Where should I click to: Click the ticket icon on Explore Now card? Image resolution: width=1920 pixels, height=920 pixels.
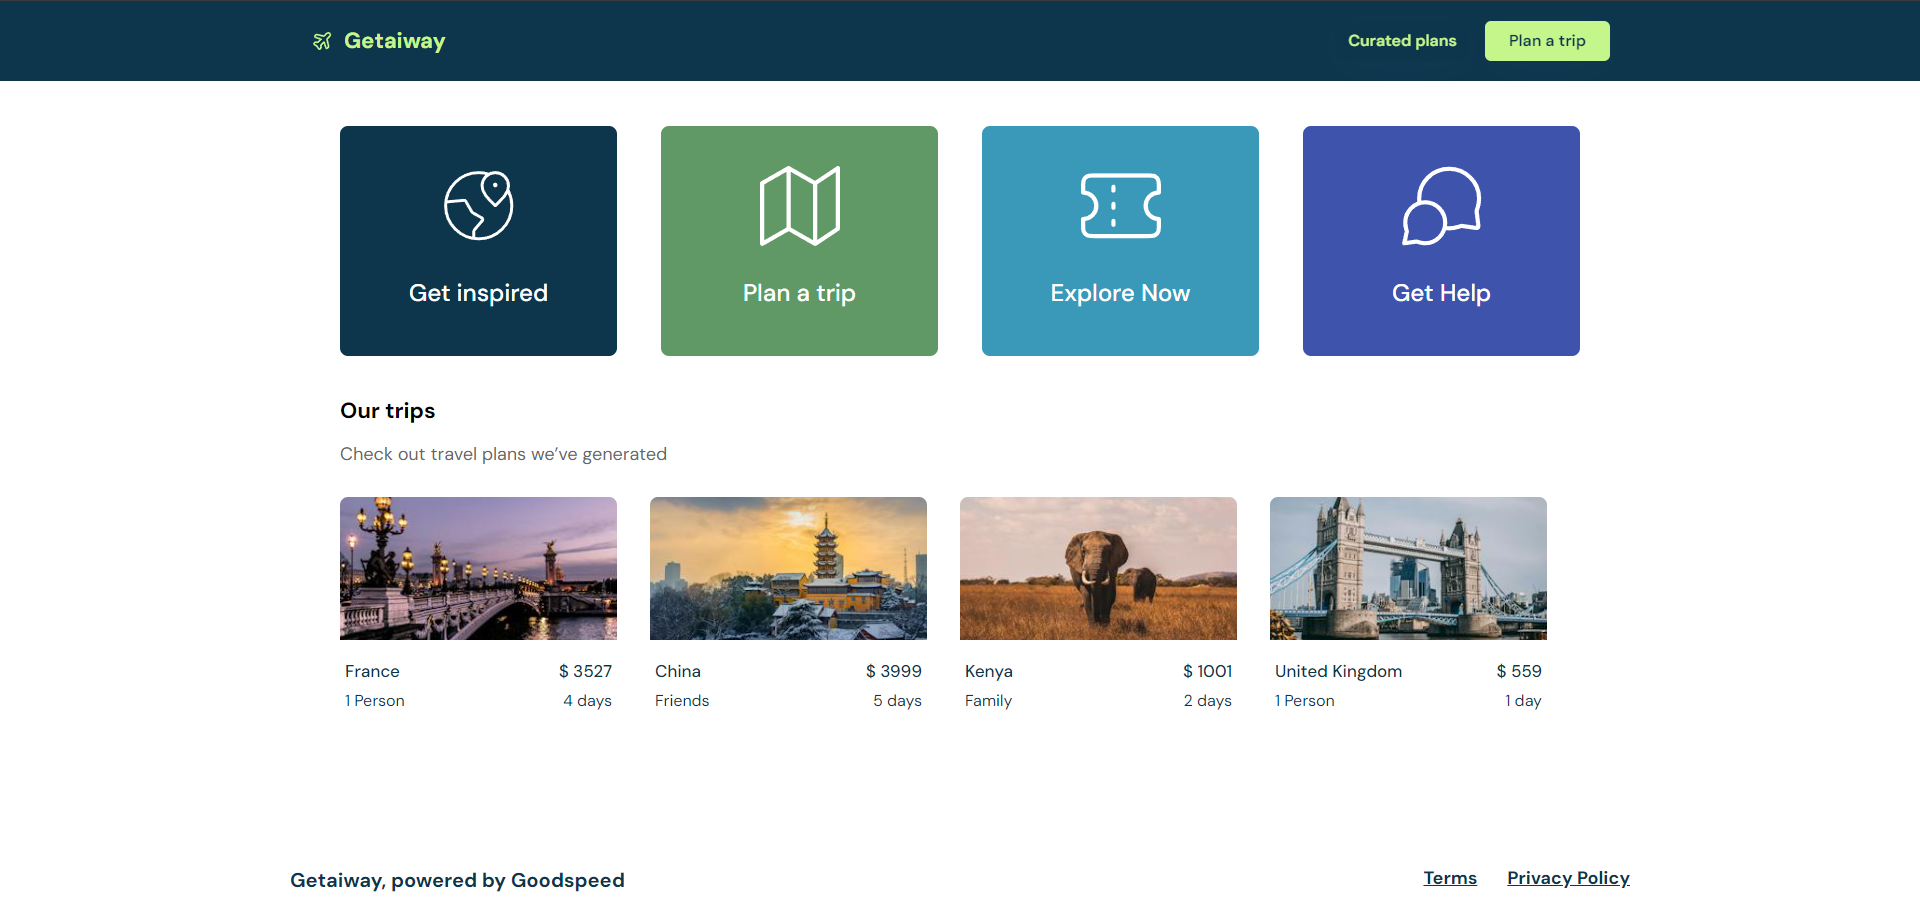pyautogui.click(x=1121, y=205)
